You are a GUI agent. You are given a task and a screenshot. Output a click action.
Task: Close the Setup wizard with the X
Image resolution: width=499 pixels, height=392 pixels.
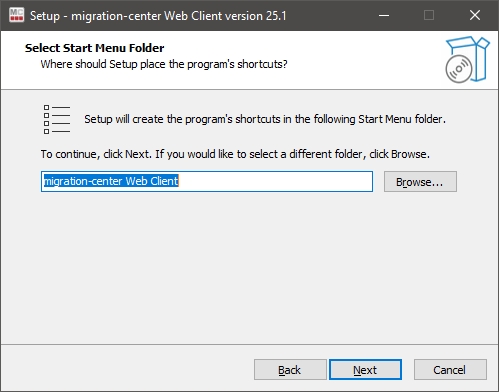coord(475,15)
